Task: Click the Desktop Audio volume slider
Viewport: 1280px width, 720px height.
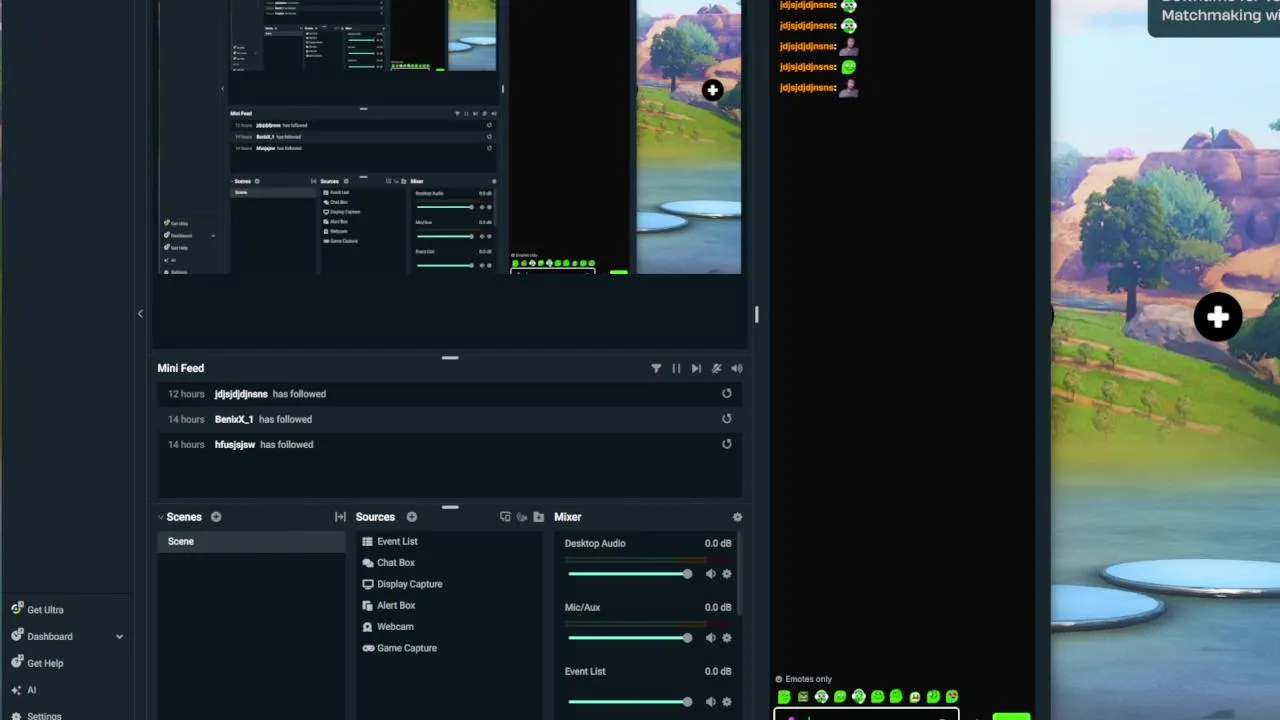Action: click(x=629, y=574)
